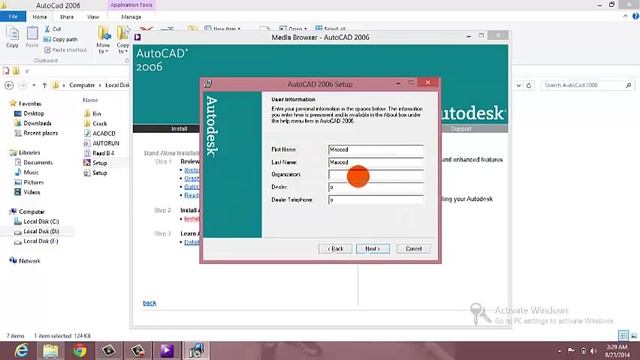
Task: Click the Next button in Setup dialog
Action: point(373,249)
